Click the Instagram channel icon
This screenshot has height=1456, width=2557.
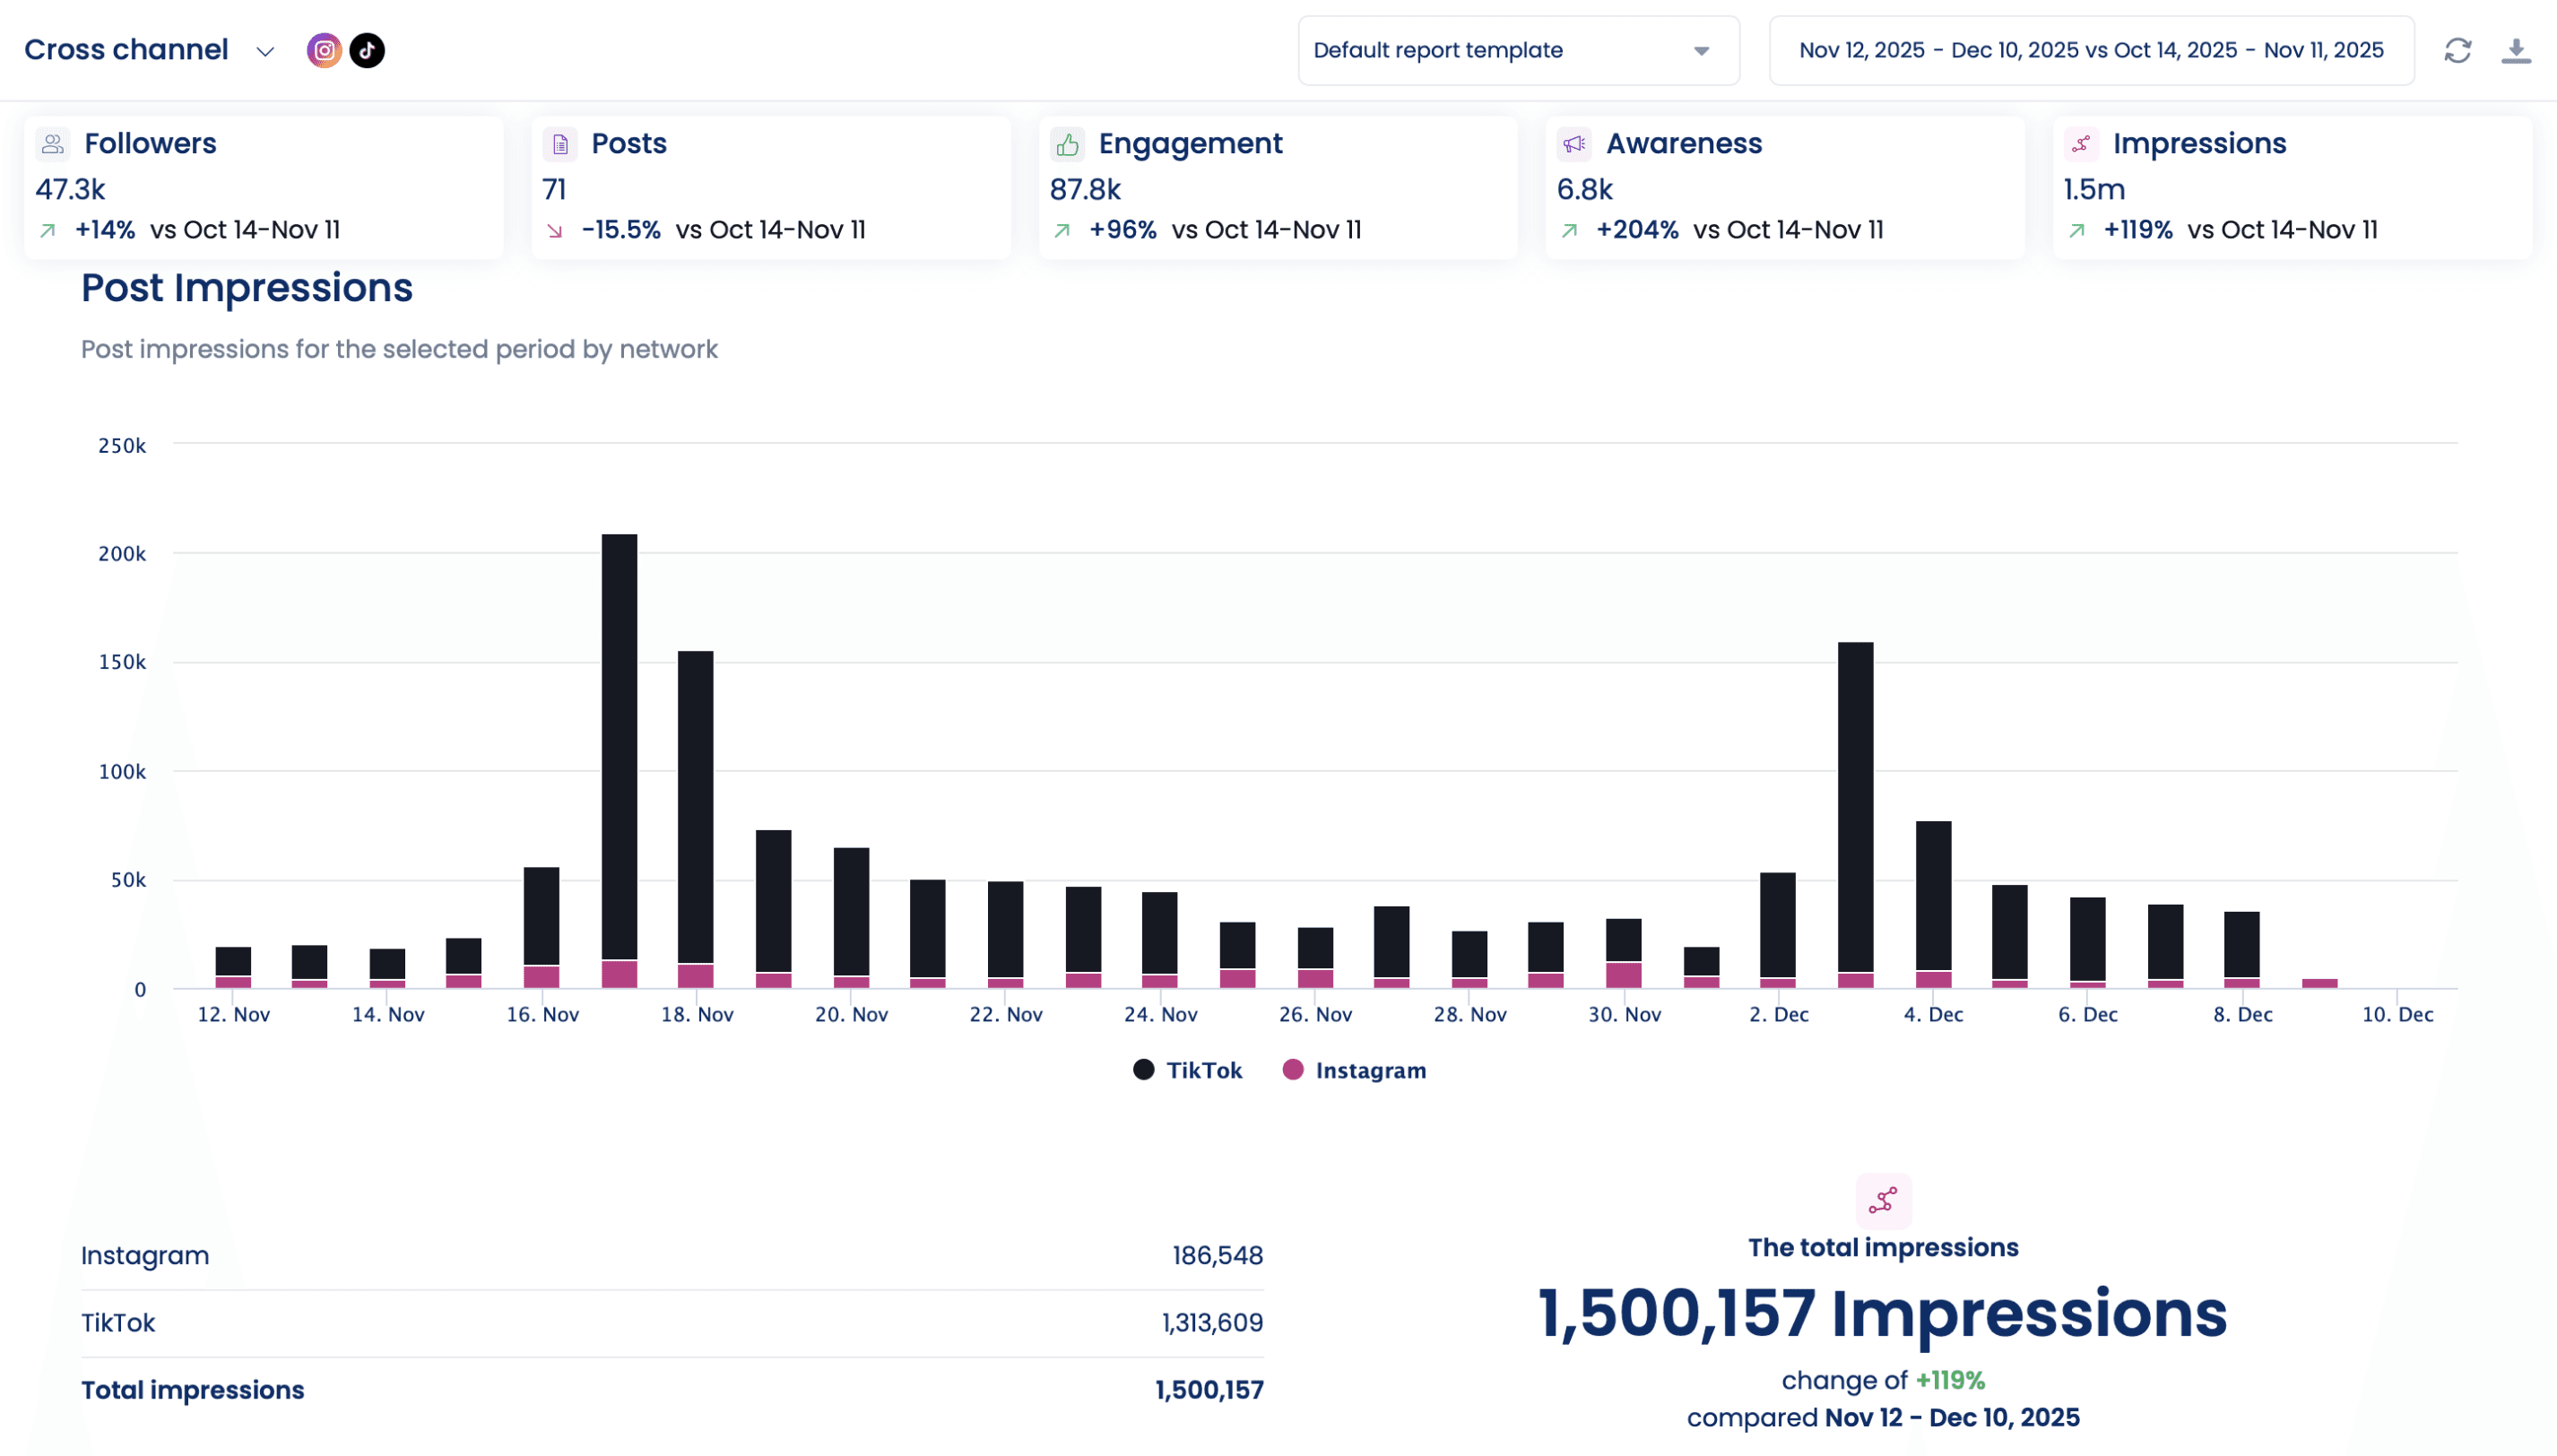(324, 50)
